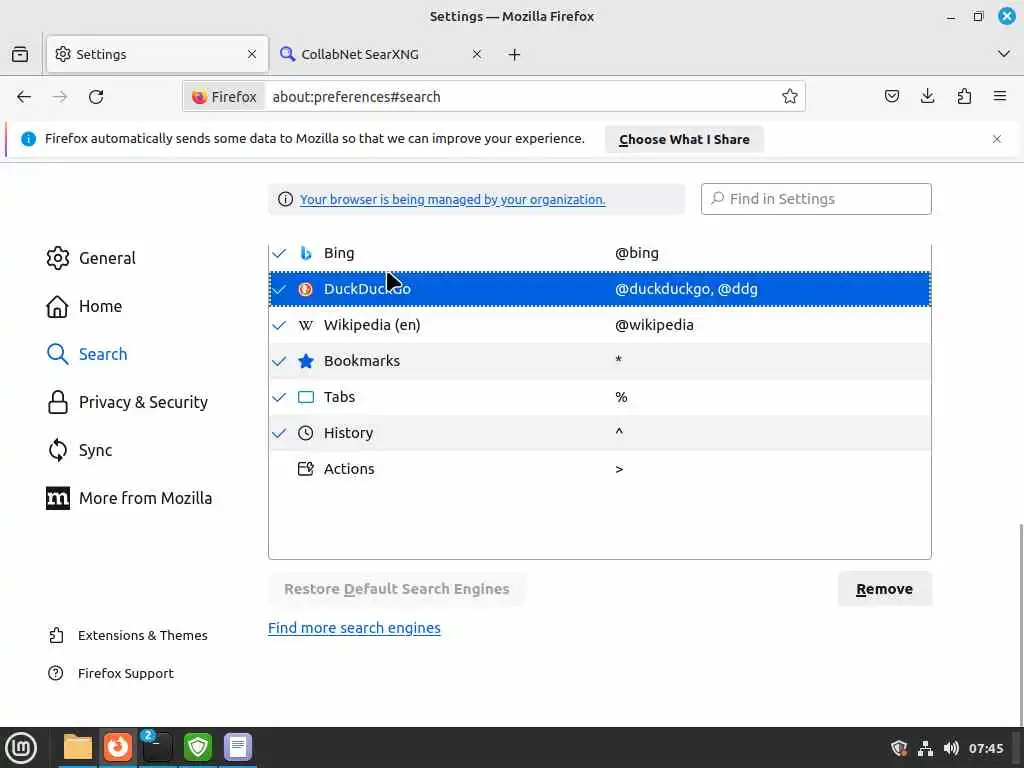Screen dimensions: 1024x768
Task: Click the Firefox identity icon in address bar
Action: tap(224, 97)
